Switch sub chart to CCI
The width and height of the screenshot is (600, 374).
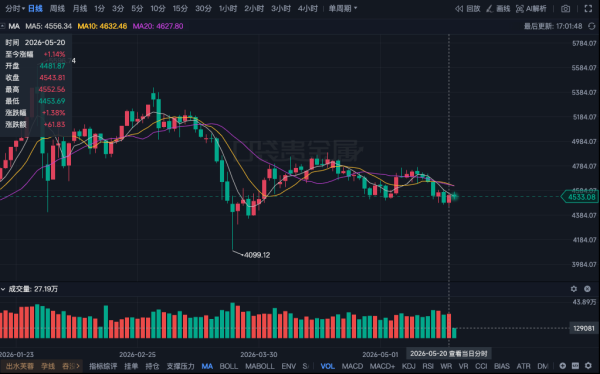pyautogui.click(x=481, y=366)
